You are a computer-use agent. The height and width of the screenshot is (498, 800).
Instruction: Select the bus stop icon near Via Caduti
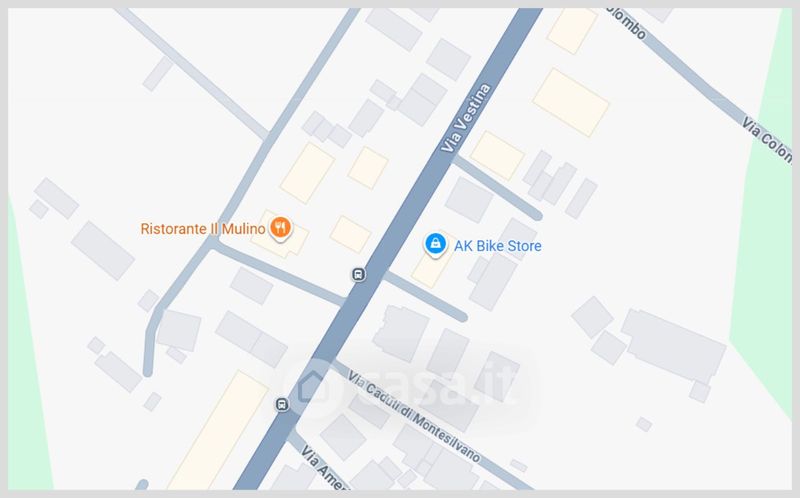click(x=282, y=405)
